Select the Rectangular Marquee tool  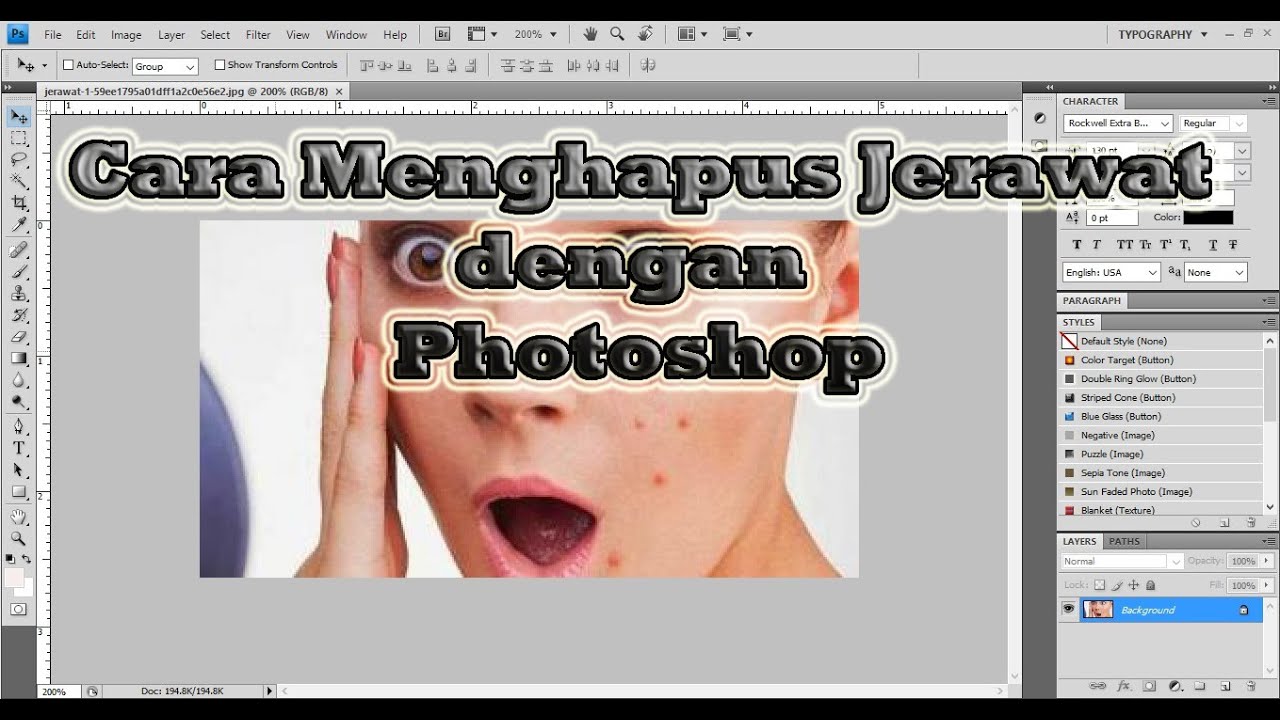pyautogui.click(x=18, y=138)
